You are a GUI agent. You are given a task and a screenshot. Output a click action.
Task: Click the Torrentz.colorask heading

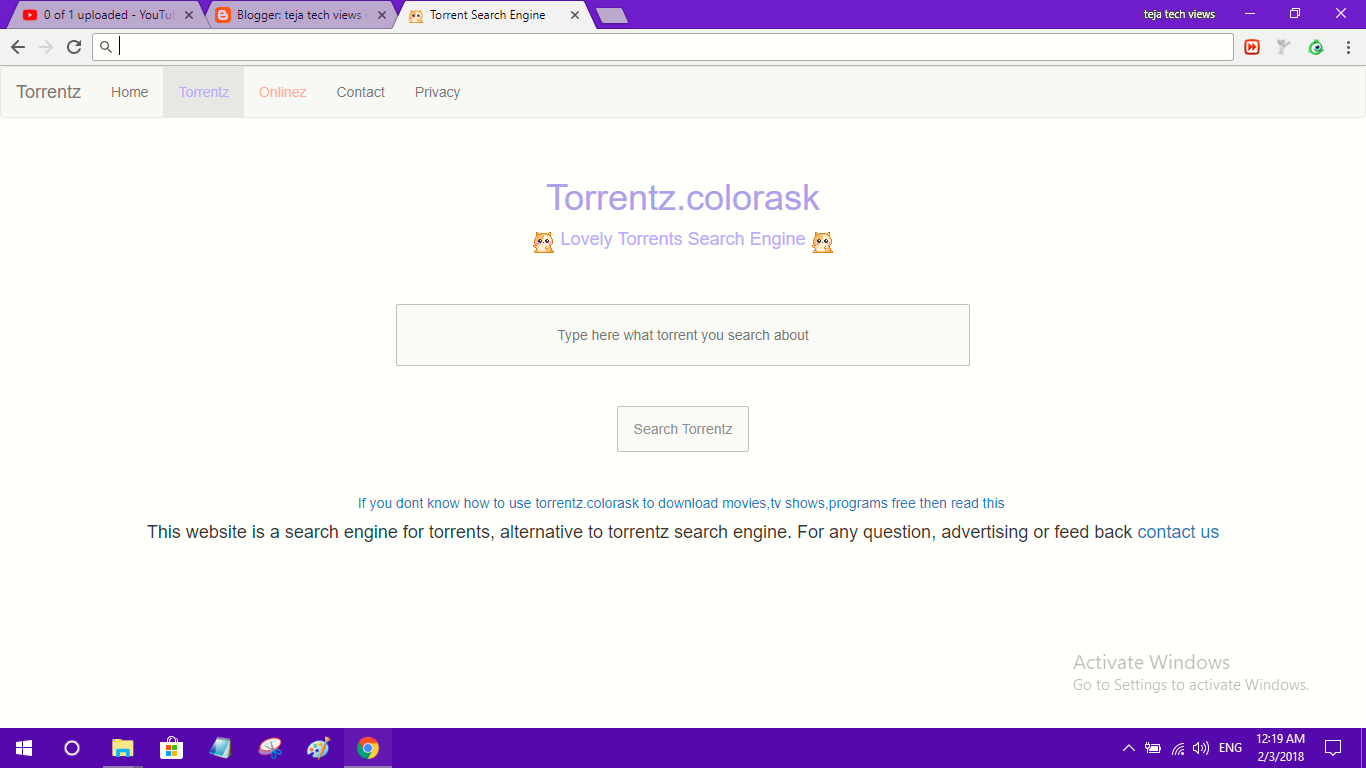(683, 198)
